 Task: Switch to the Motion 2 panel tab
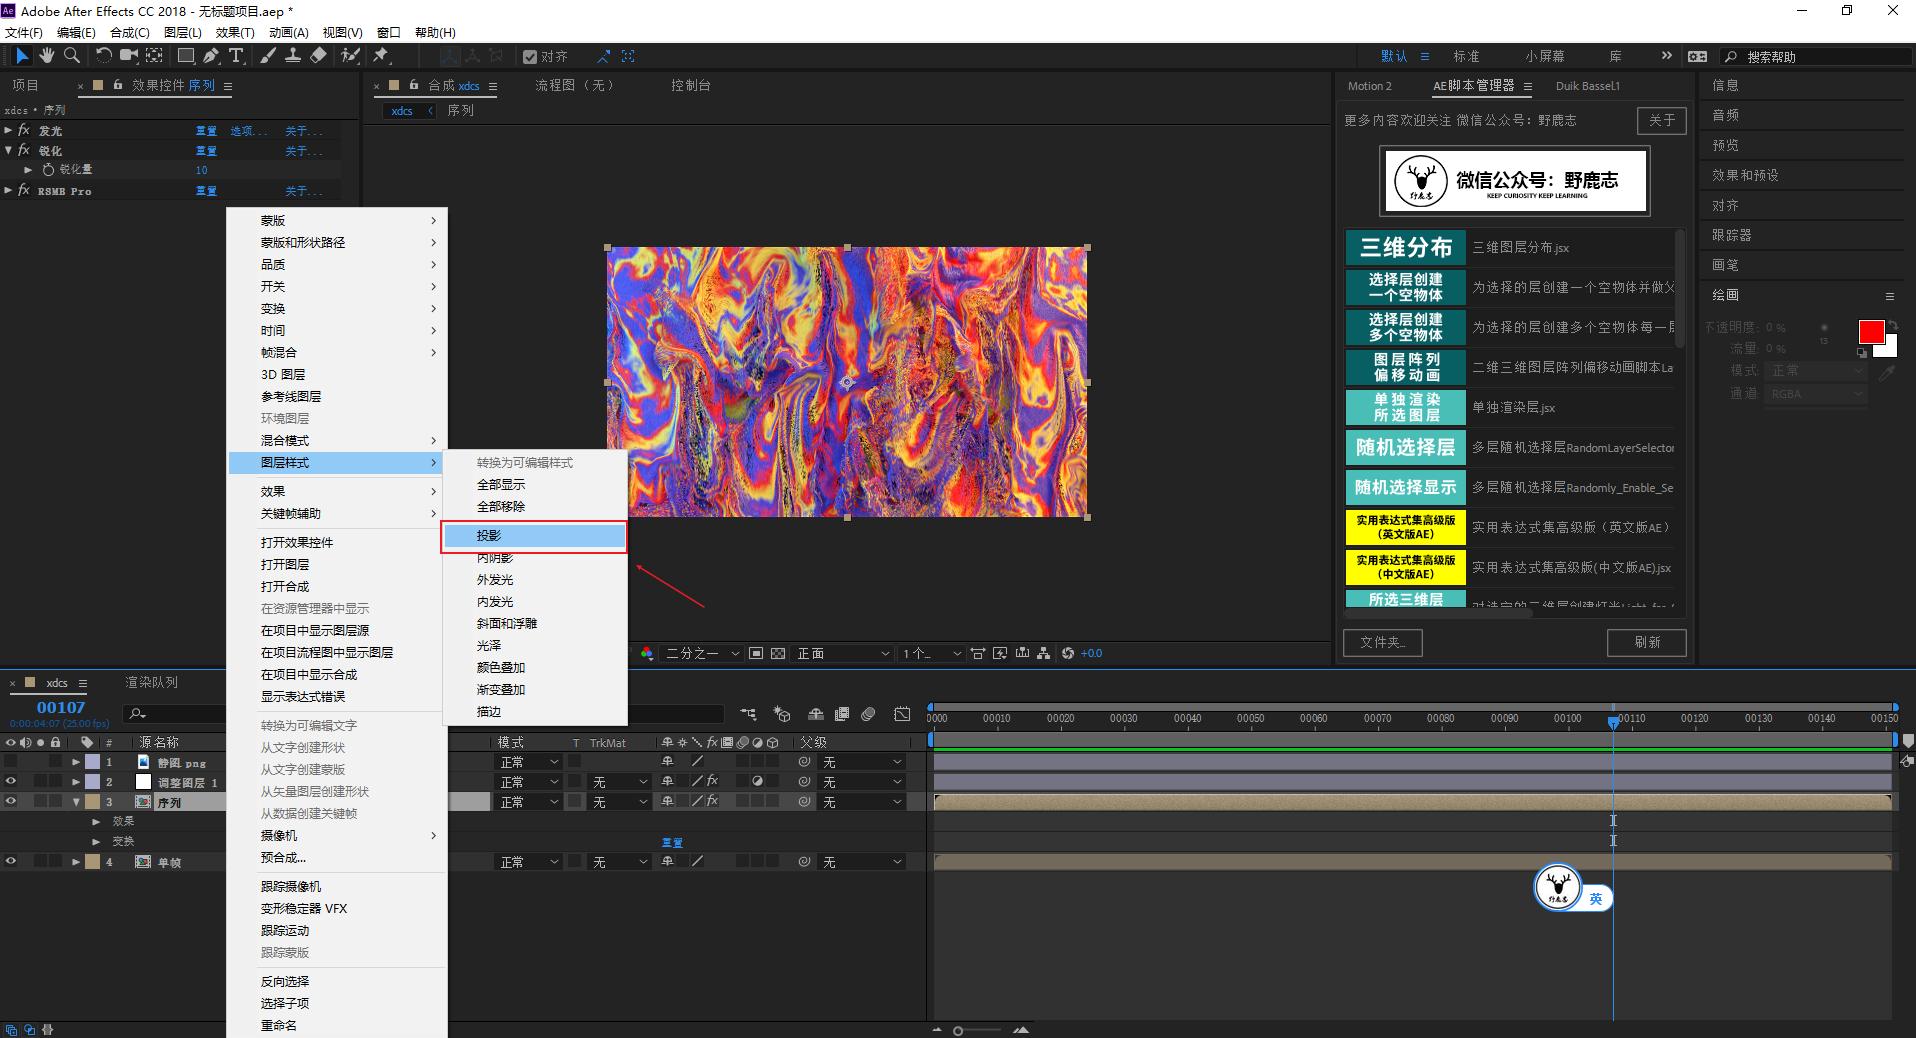click(x=1371, y=86)
